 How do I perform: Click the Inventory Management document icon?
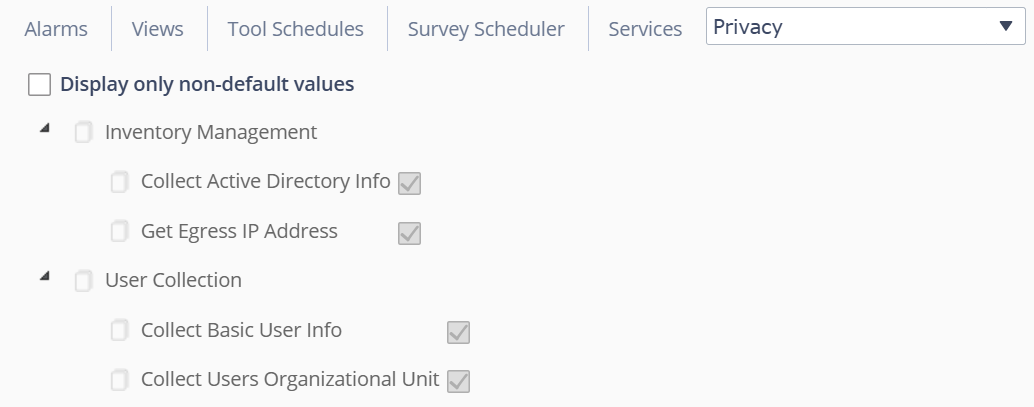point(84,133)
